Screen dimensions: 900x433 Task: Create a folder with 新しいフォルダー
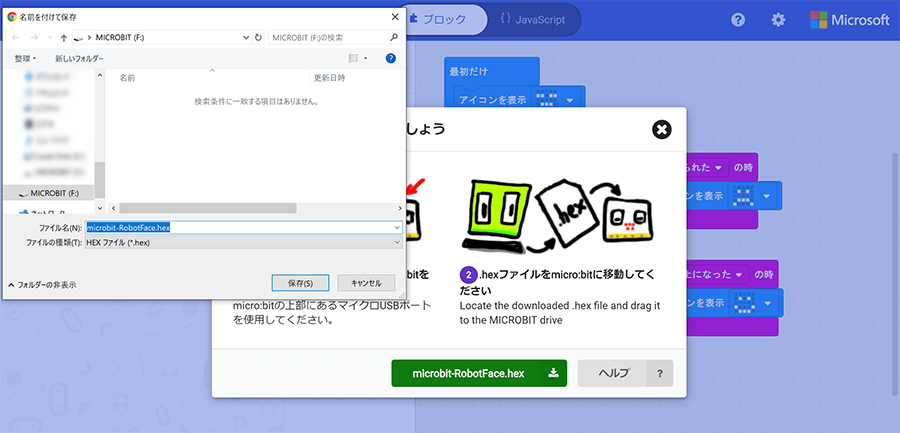click(x=80, y=59)
